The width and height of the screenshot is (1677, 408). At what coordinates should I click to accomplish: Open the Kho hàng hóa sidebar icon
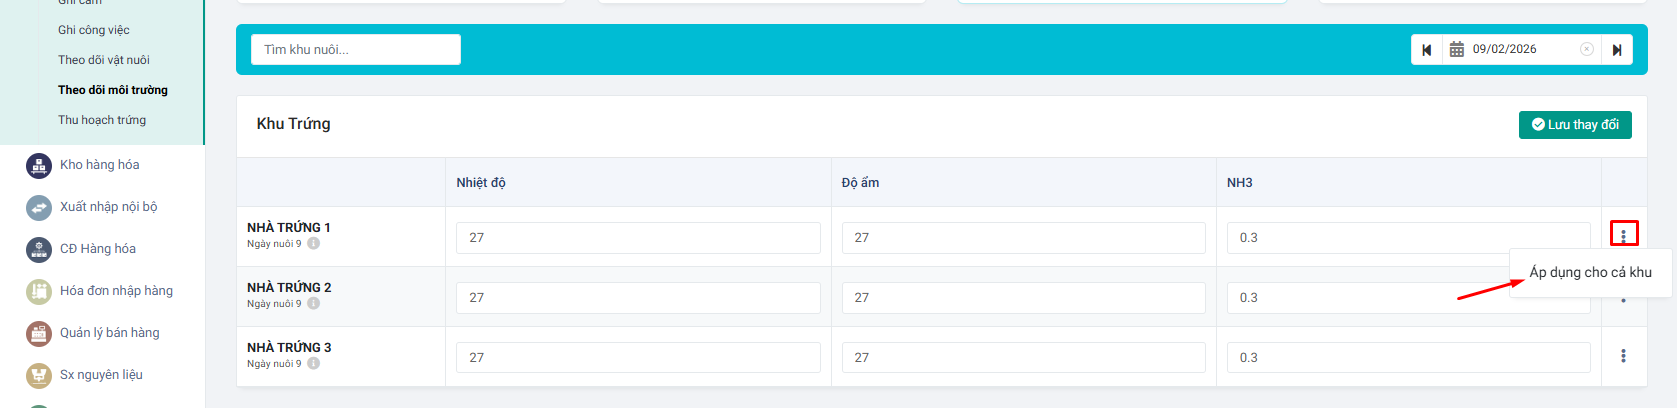(x=38, y=166)
